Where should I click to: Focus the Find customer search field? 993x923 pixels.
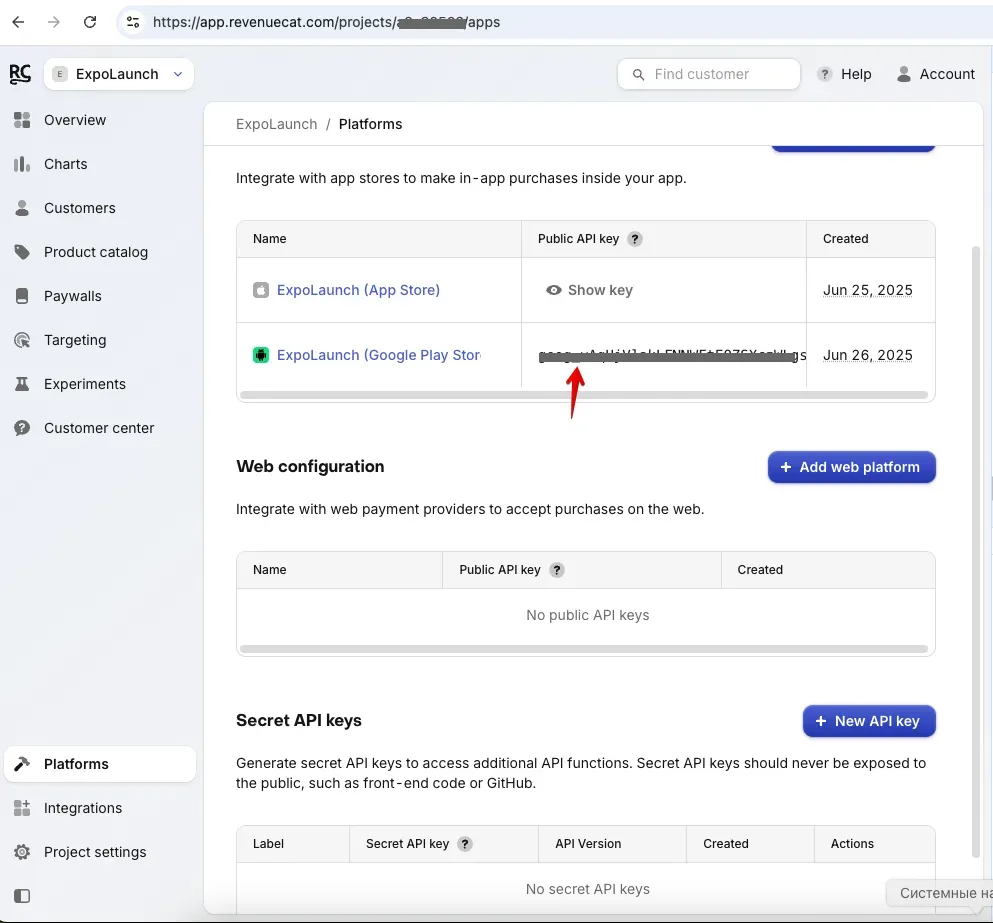[x=709, y=74]
